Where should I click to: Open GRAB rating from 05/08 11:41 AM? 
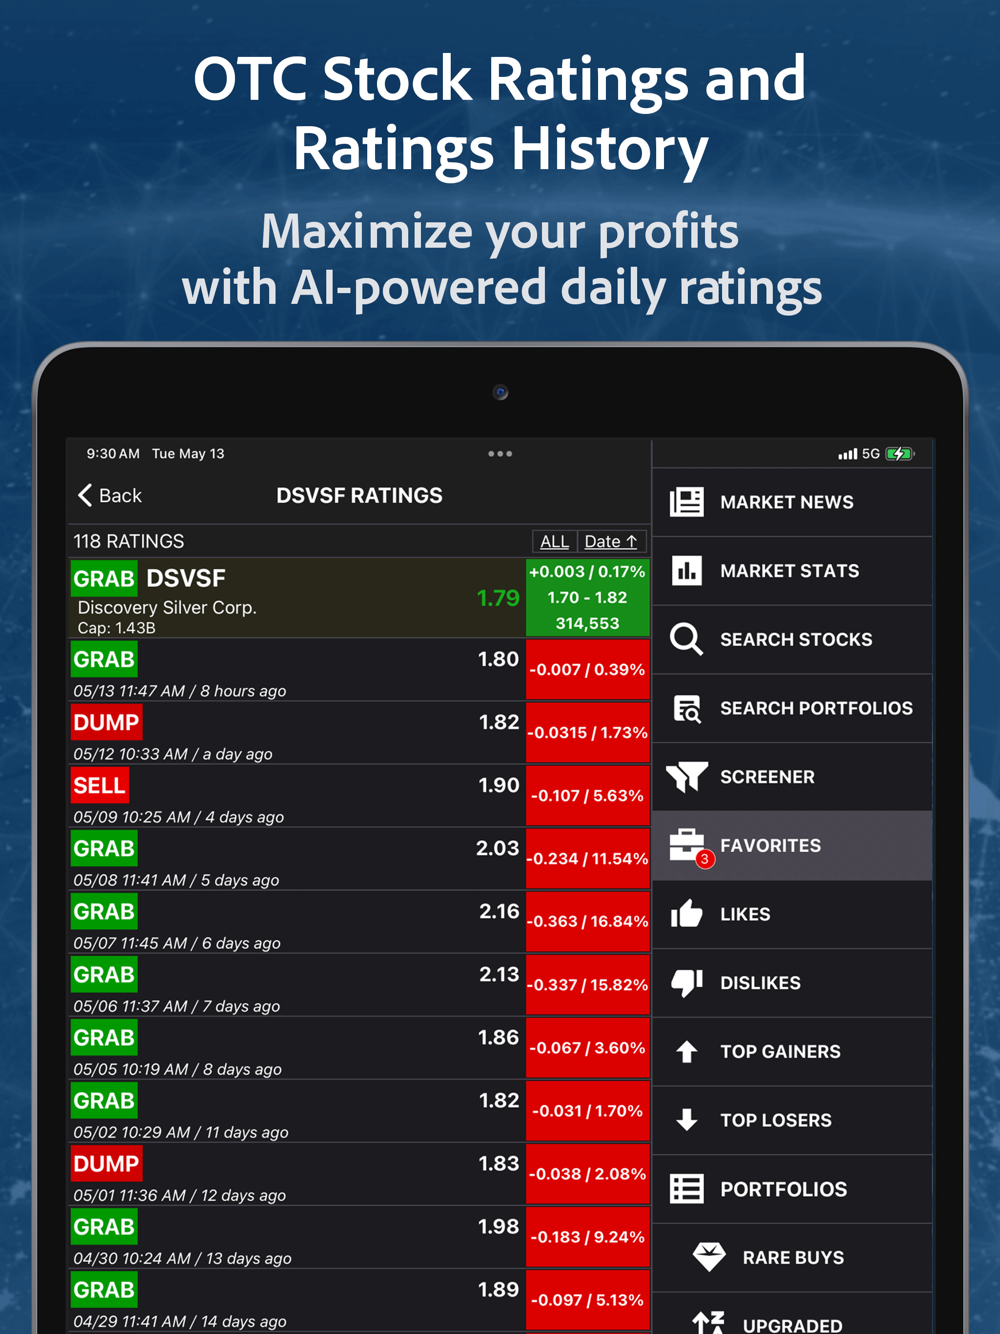coord(358,859)
